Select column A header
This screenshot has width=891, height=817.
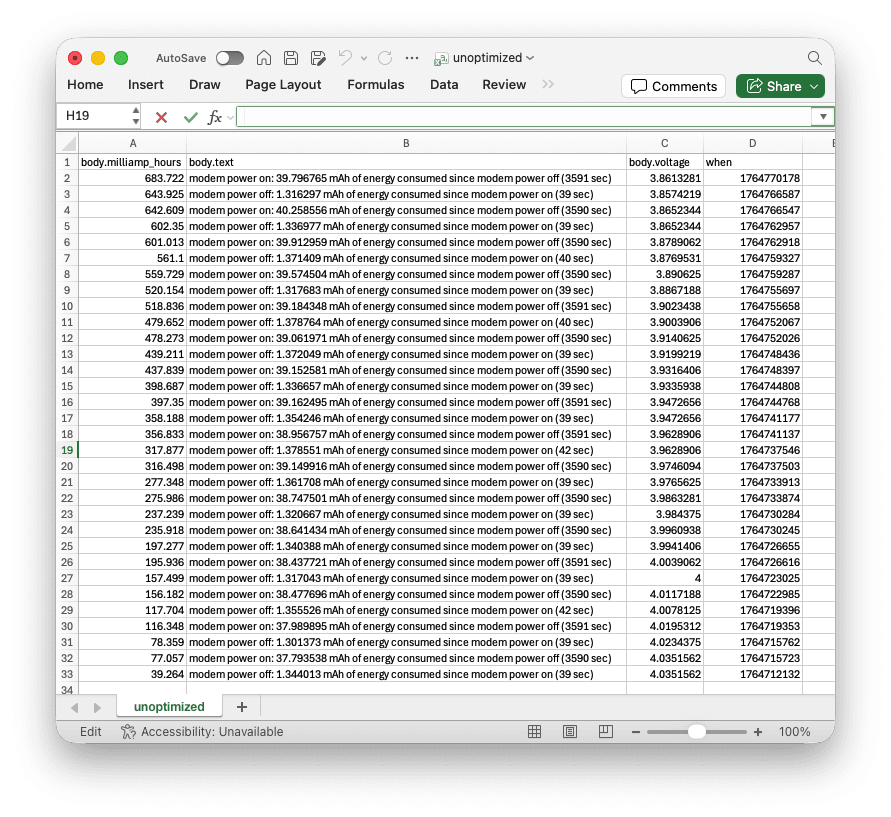(132, 143)
